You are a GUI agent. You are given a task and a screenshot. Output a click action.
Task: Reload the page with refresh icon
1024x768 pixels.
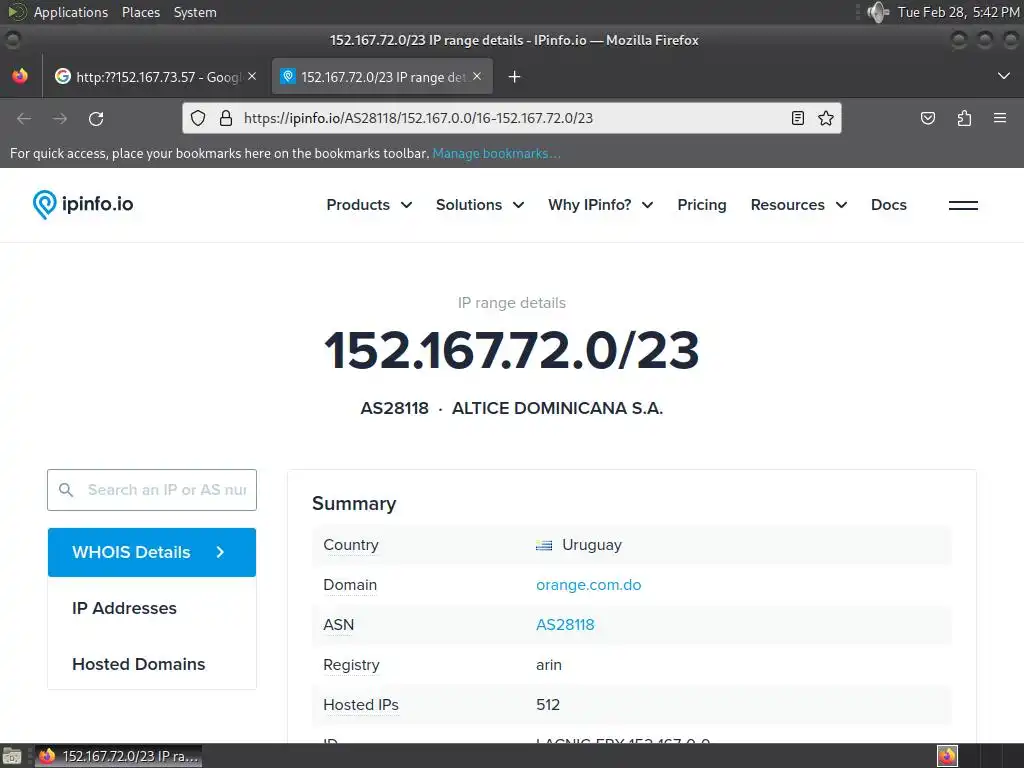coord(96,119)
